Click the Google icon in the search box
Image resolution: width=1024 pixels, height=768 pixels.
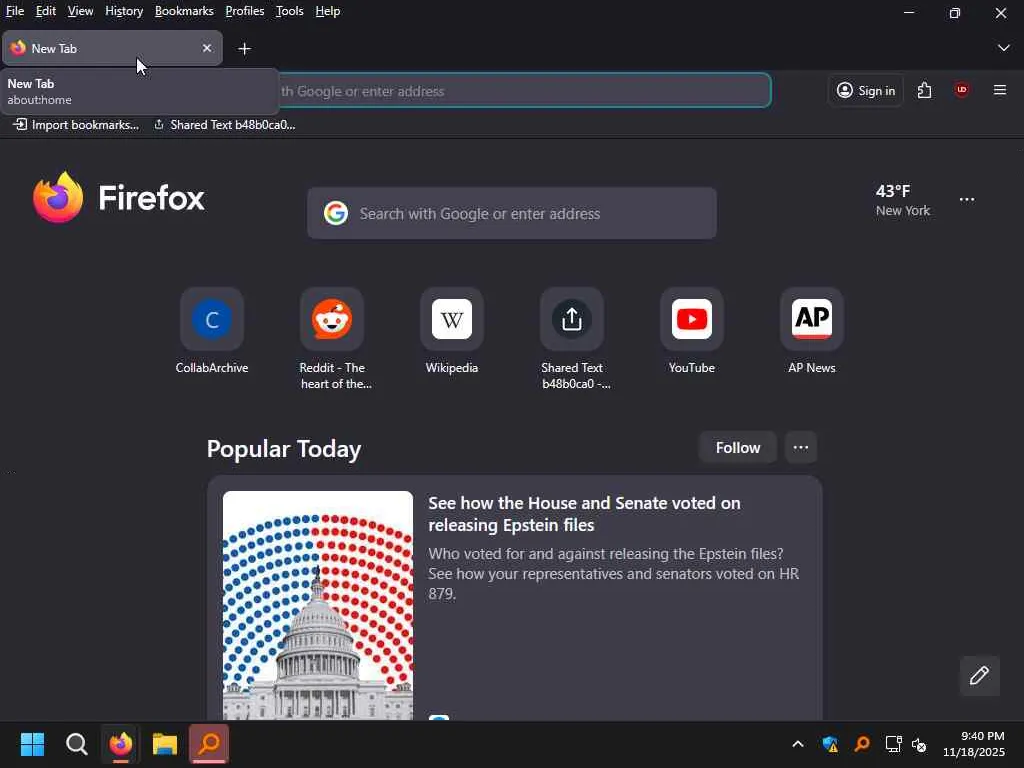[x=336, y=213]
